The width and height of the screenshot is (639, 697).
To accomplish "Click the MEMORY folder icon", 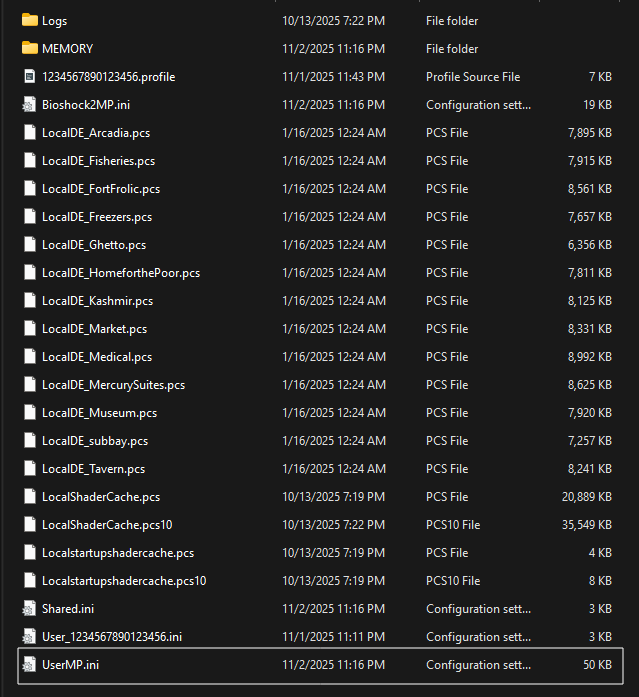I will pyautogui.click(x=29, y=48).
